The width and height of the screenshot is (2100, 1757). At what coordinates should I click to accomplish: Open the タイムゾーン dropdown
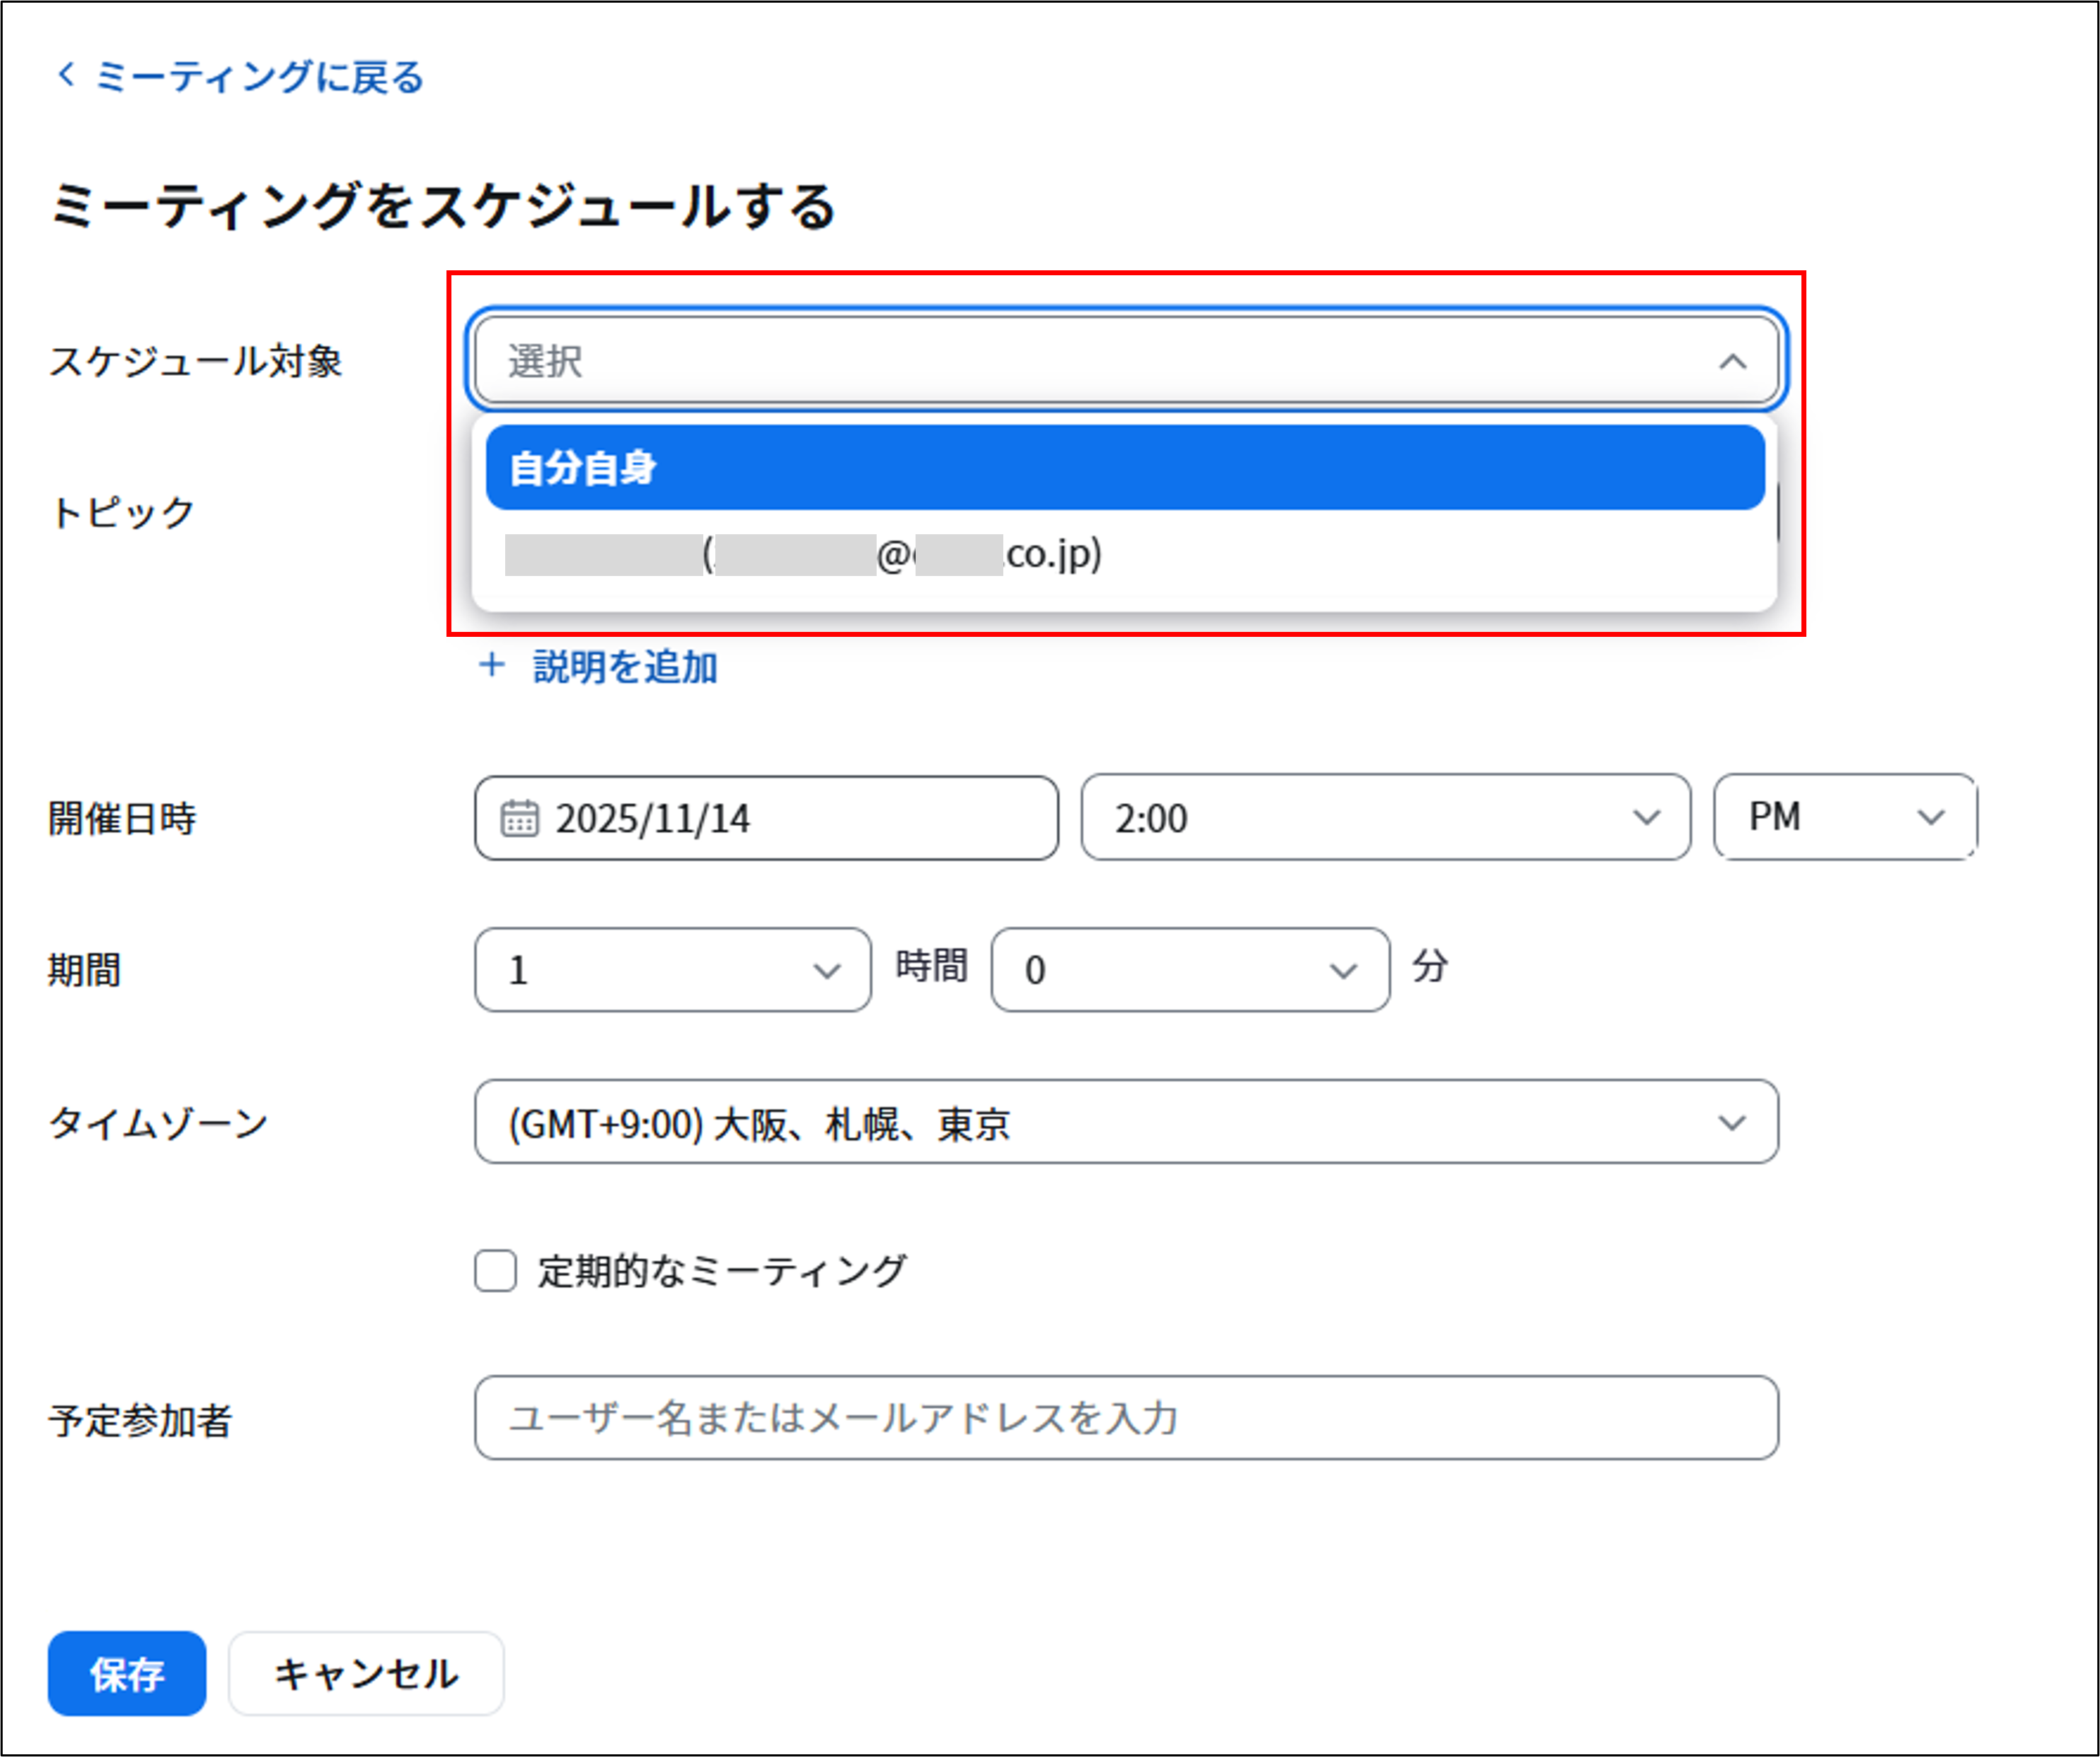tap(1126, 1121)
